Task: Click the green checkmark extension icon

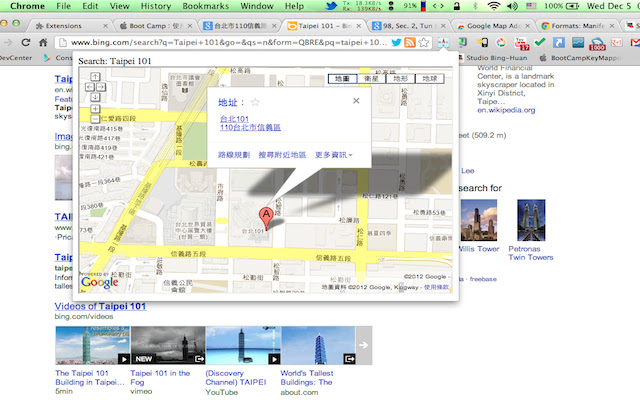Action: (540, 42)
